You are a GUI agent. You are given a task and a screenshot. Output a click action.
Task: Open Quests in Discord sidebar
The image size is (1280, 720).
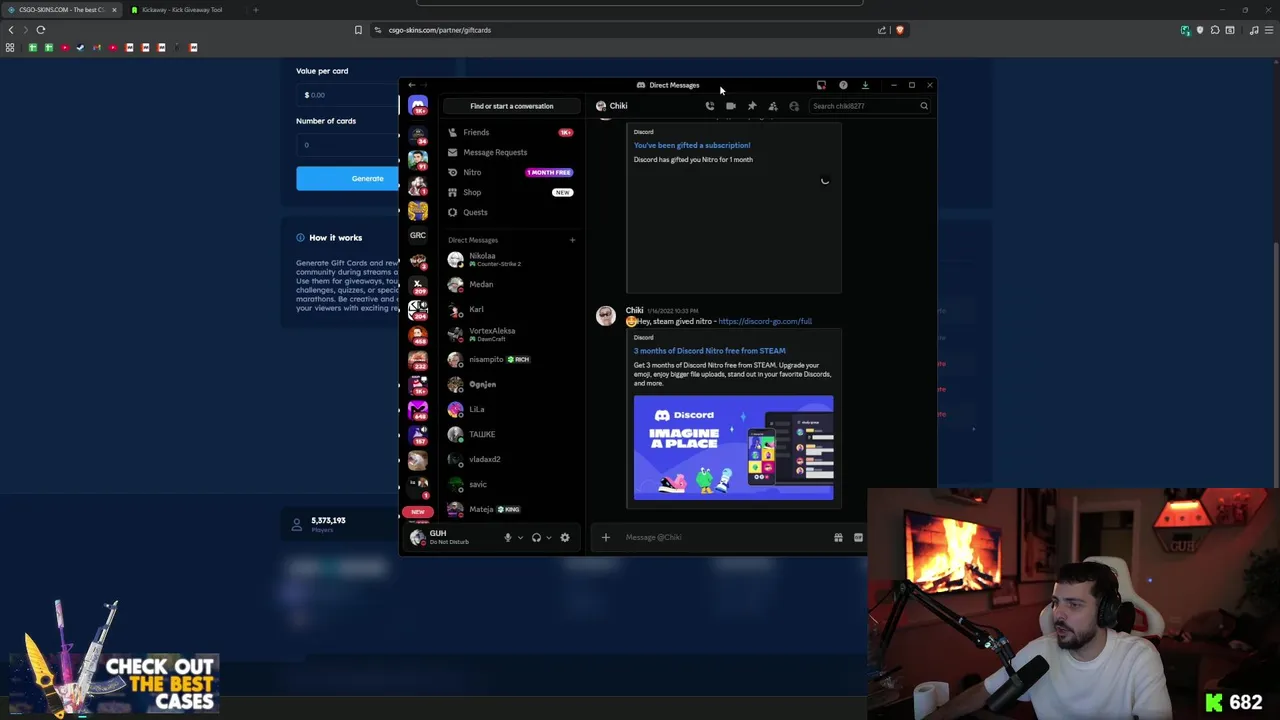coord(510,212)
